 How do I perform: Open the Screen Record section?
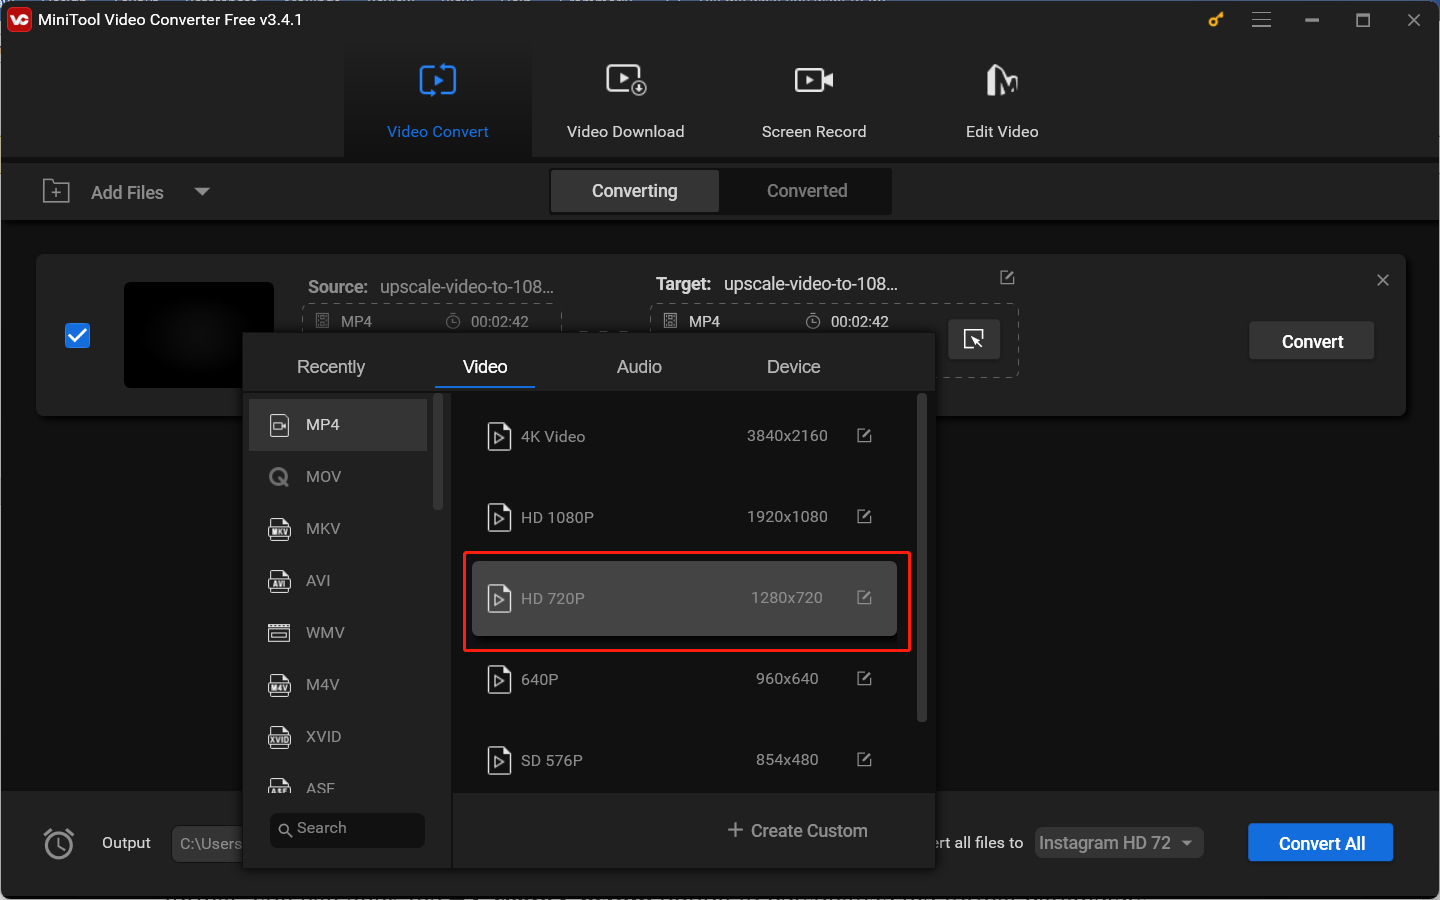(x=814, y=101)
